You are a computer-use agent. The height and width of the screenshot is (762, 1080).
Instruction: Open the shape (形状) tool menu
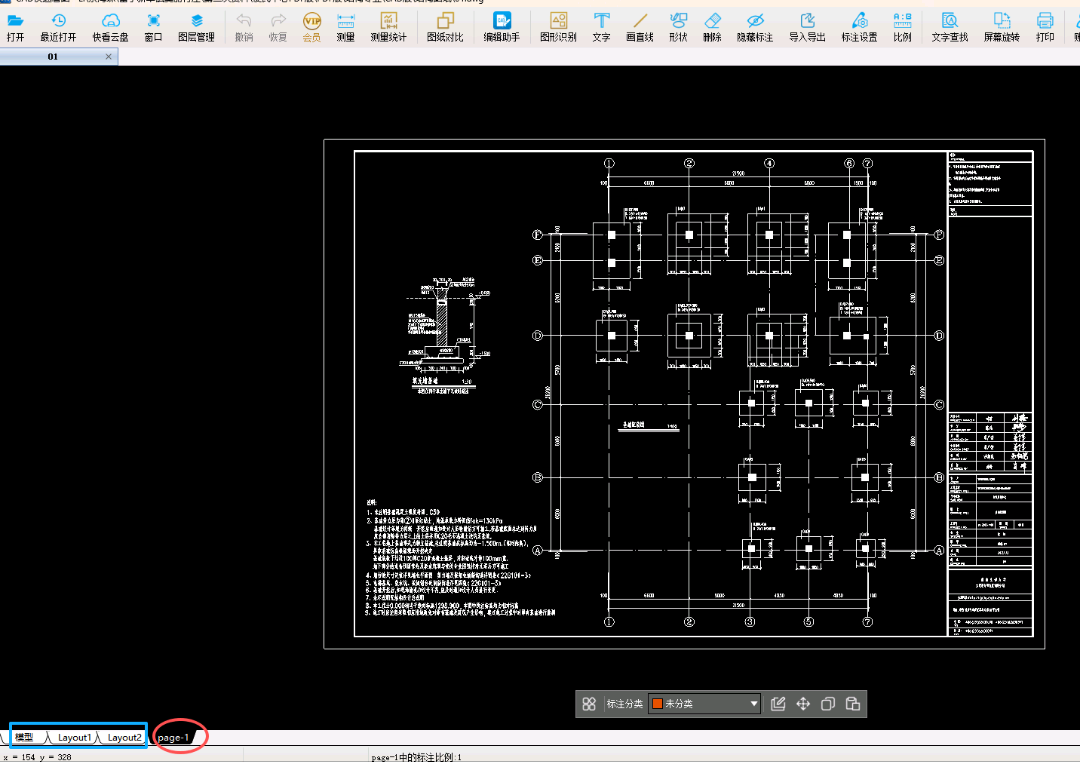pos(678,26)
